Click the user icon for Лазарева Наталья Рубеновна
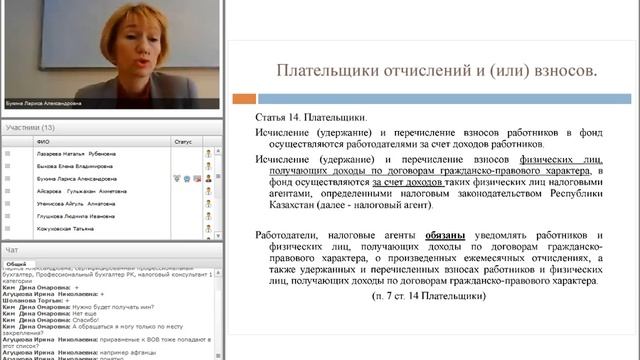This screenshot has width=640, height=360. pos(208,153)
